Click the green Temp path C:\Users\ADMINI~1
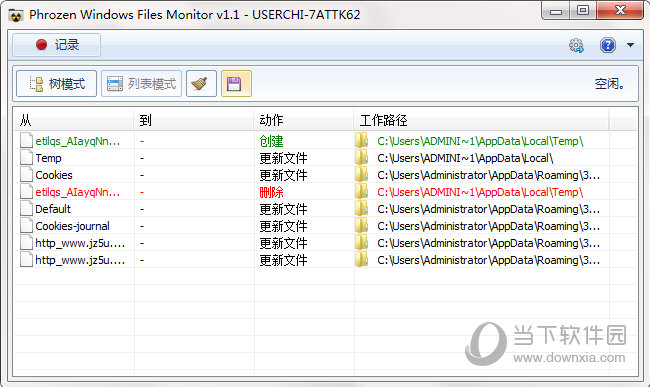The image size is (650, 387). pyautogui.click(x=480, y=141)
